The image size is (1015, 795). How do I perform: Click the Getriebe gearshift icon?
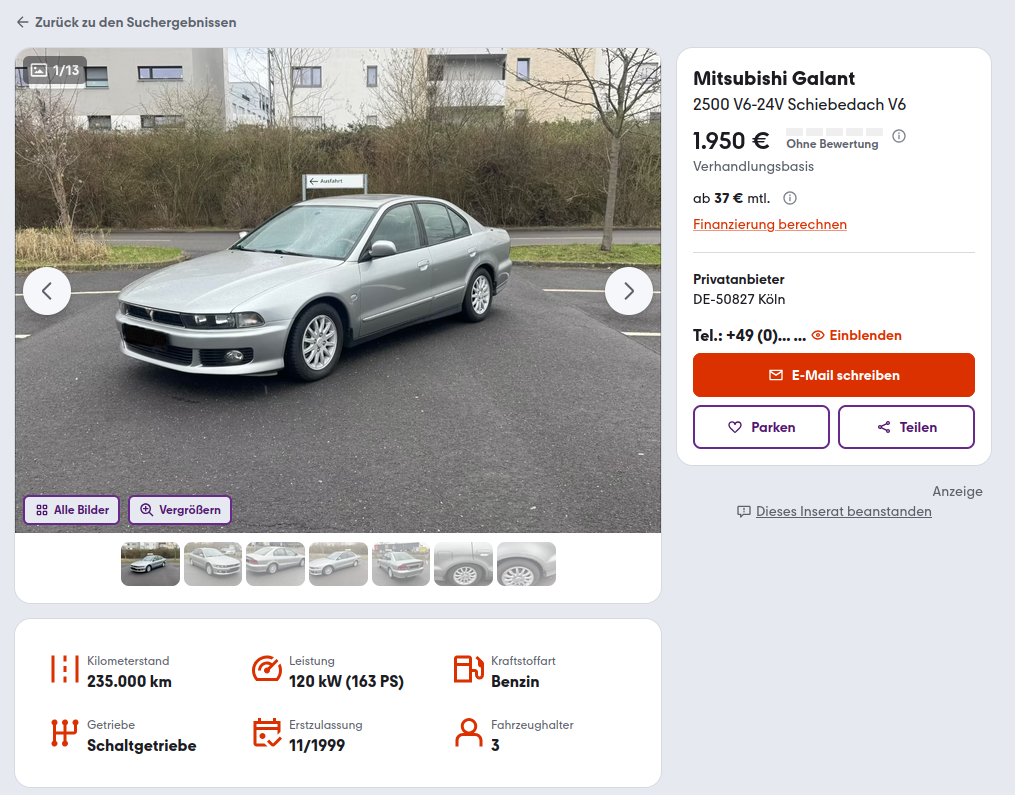(x=65, y=733)
